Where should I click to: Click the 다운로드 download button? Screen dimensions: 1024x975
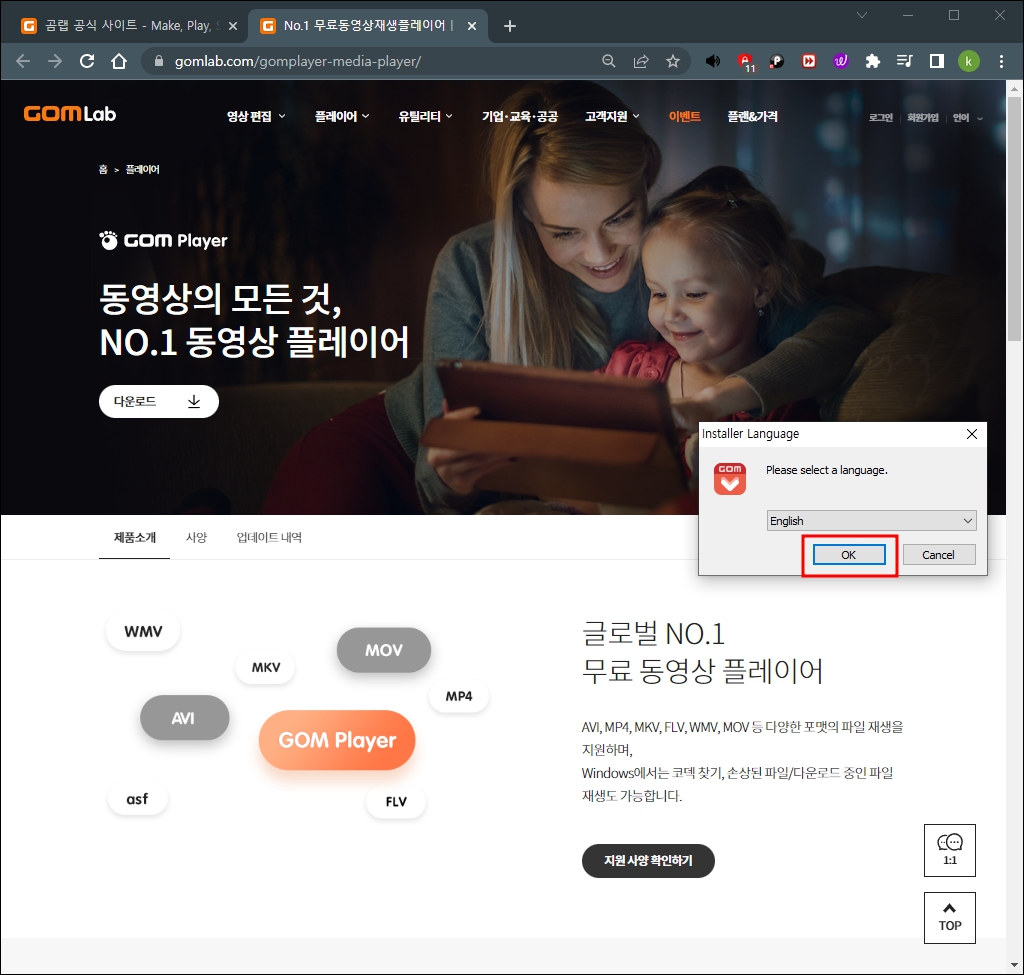[158, 401]
